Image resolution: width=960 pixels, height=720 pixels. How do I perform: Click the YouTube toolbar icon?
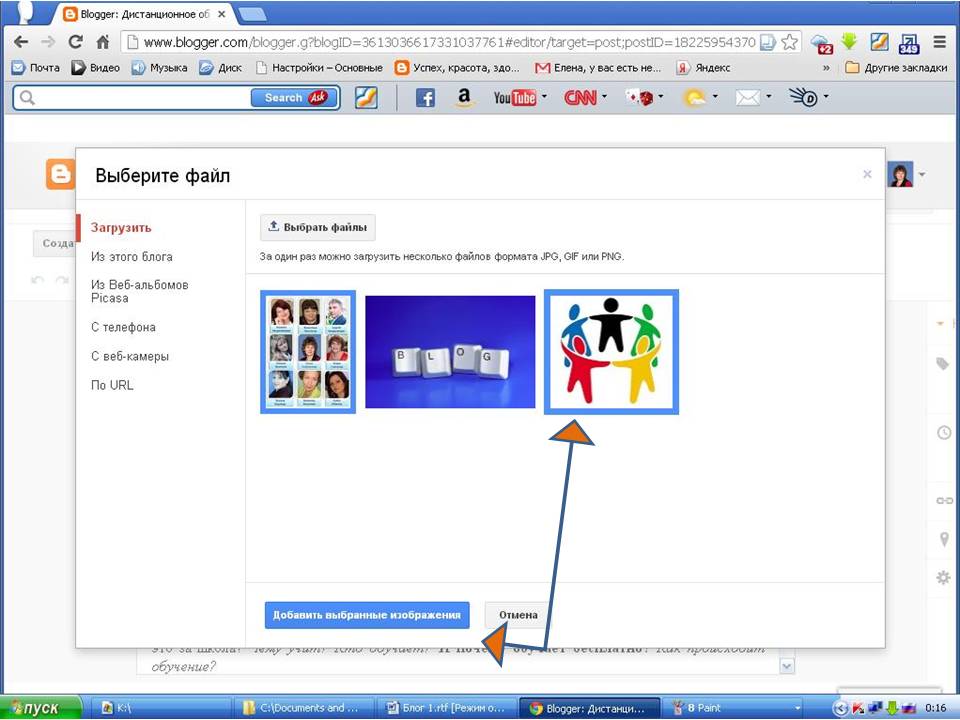click(x=515, y=97)
